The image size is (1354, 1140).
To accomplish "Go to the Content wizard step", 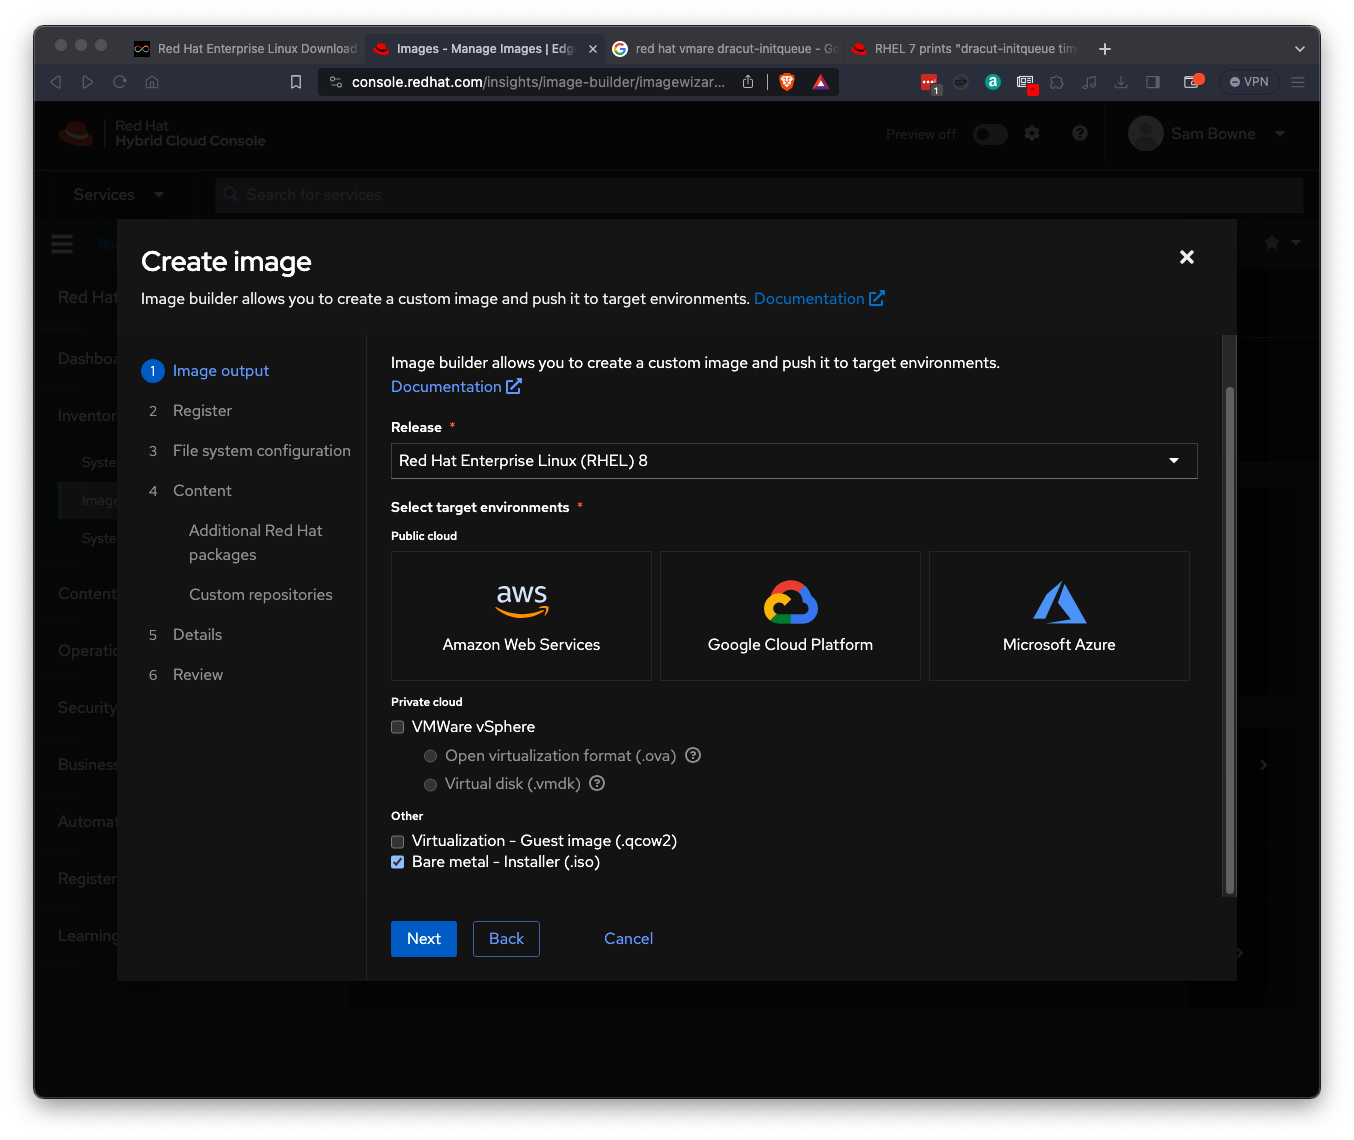I will tap(202, 491).
